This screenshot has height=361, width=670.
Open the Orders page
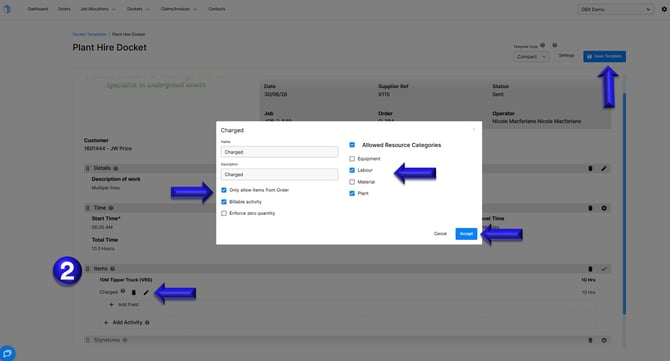[x=64, y=9]
